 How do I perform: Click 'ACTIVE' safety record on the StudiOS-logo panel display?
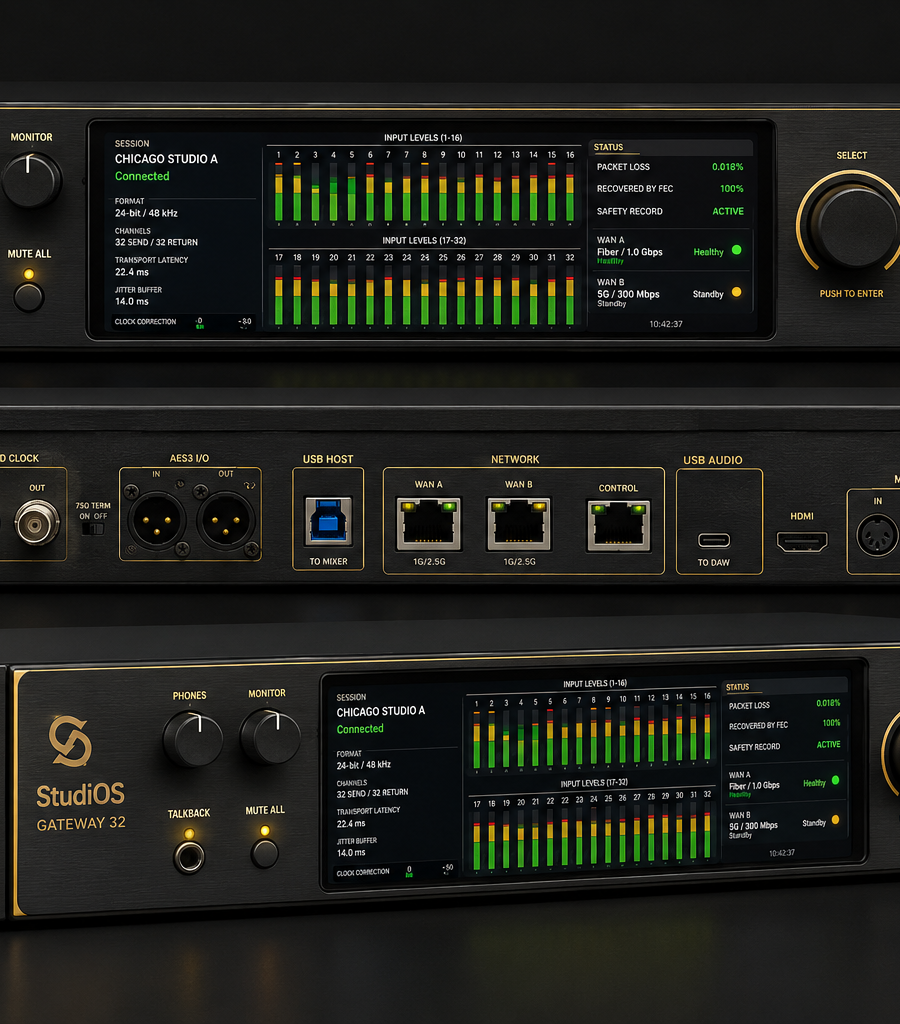(828, 744)
